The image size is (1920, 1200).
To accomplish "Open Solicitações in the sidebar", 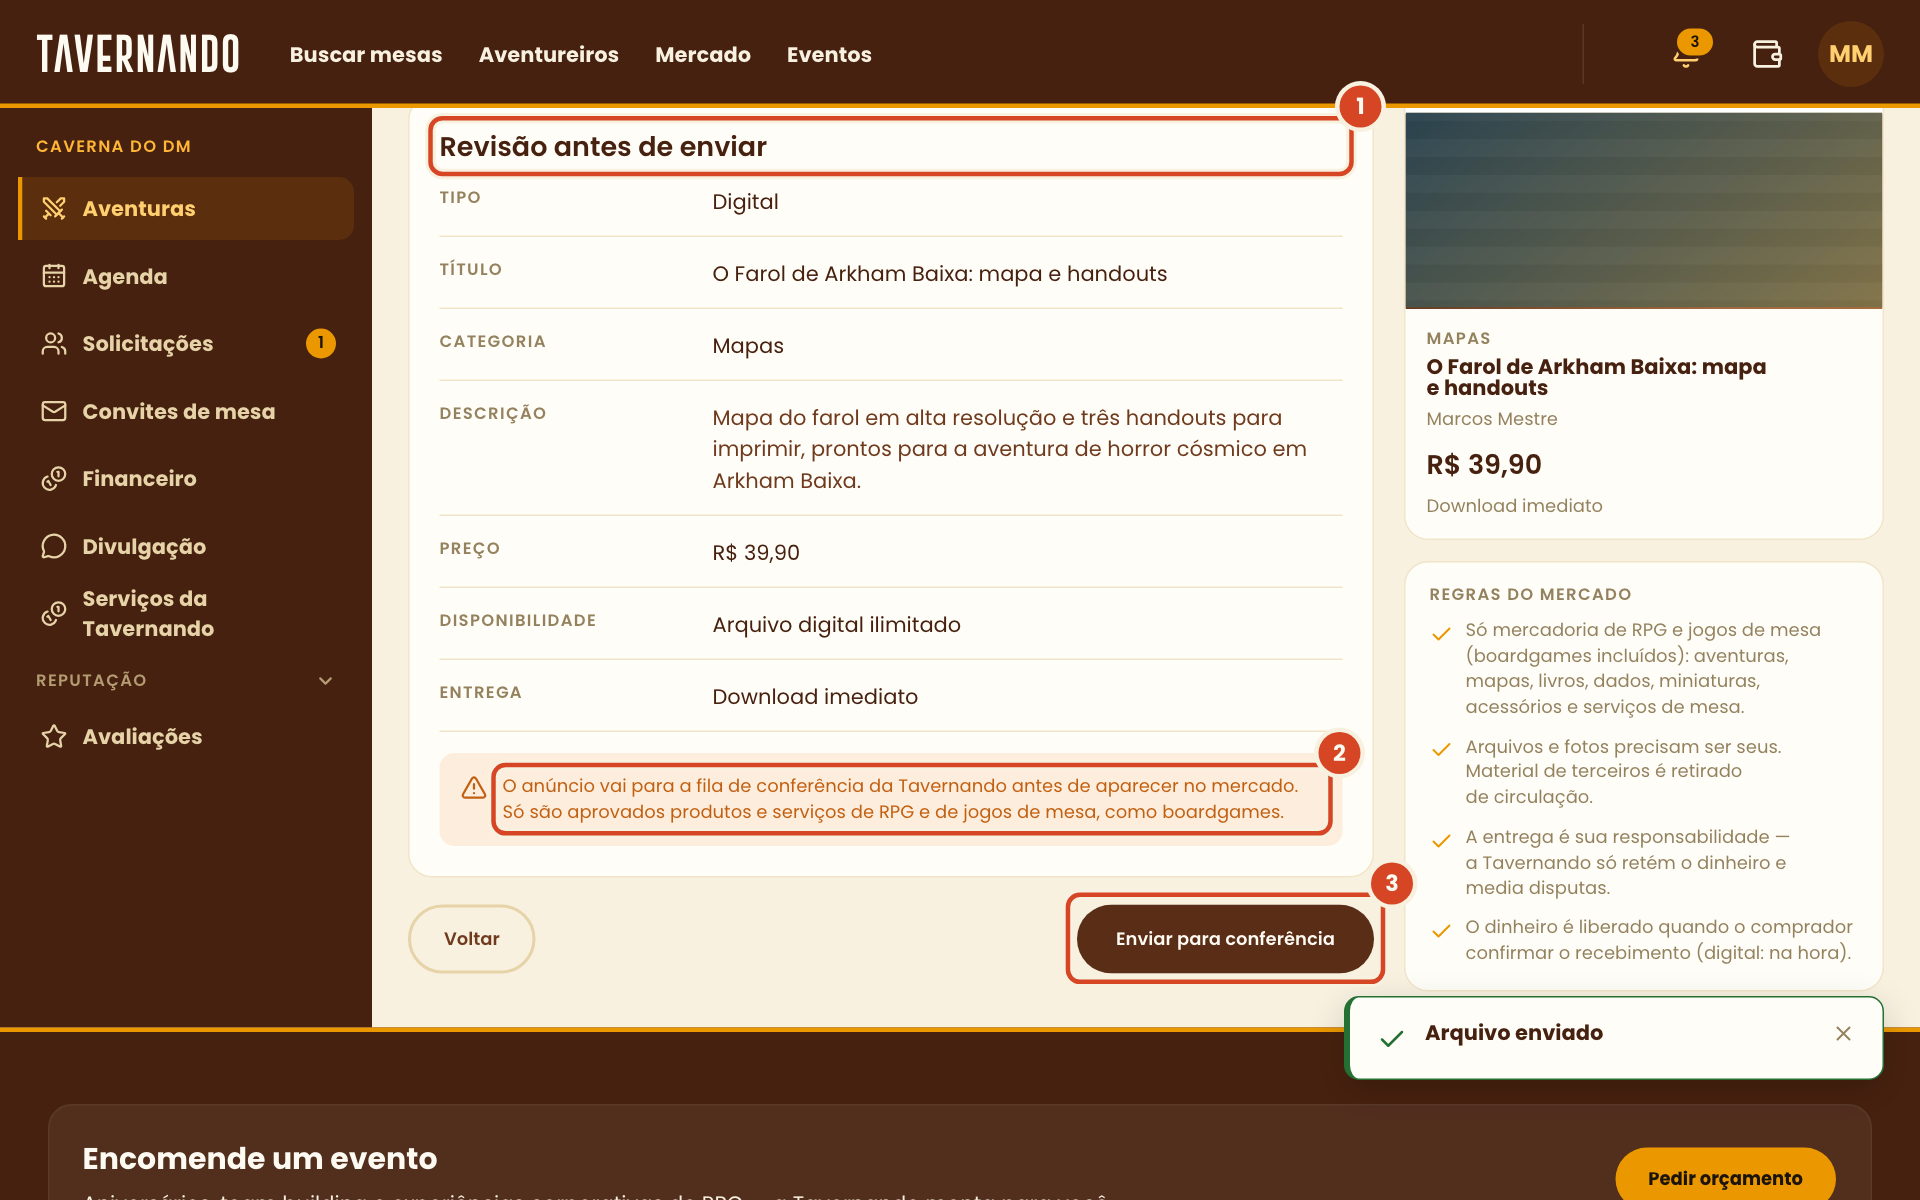I will (x=186, y=344).
